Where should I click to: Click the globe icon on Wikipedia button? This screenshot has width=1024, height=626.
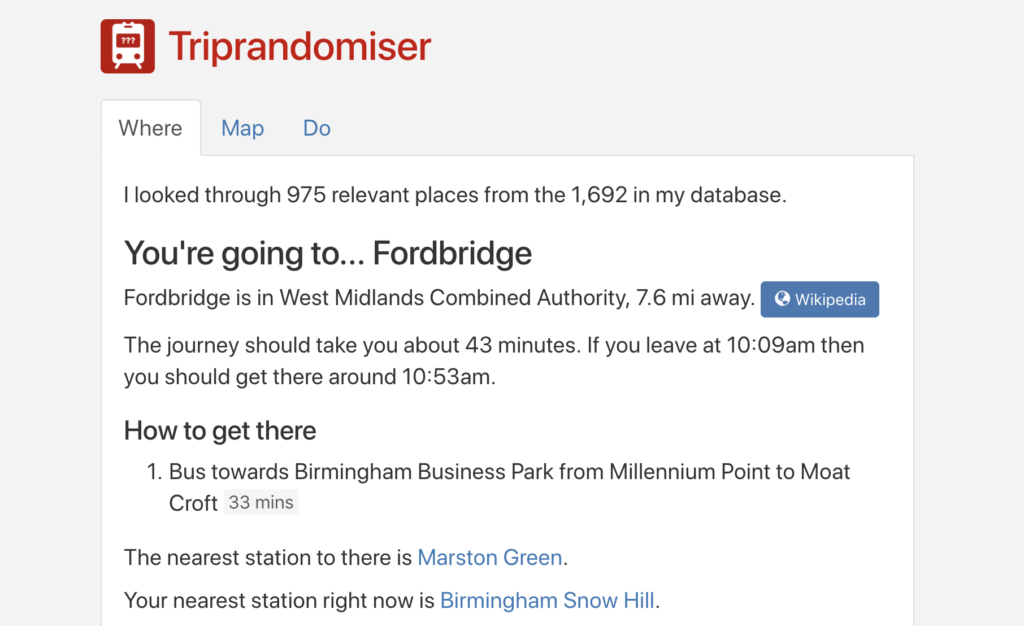[x=782, y=299]
